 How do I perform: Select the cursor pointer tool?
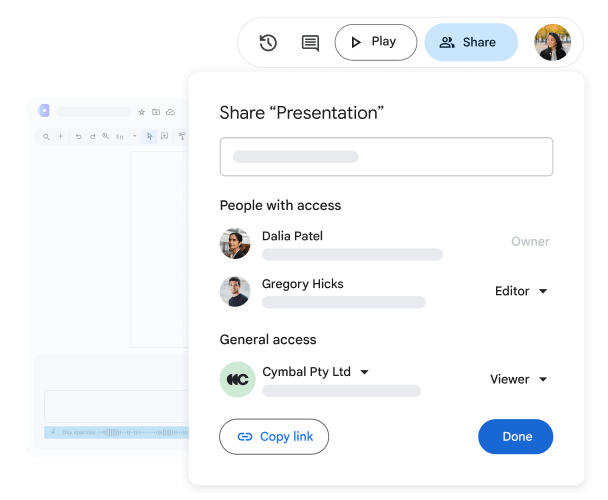[x=150, y=136]
